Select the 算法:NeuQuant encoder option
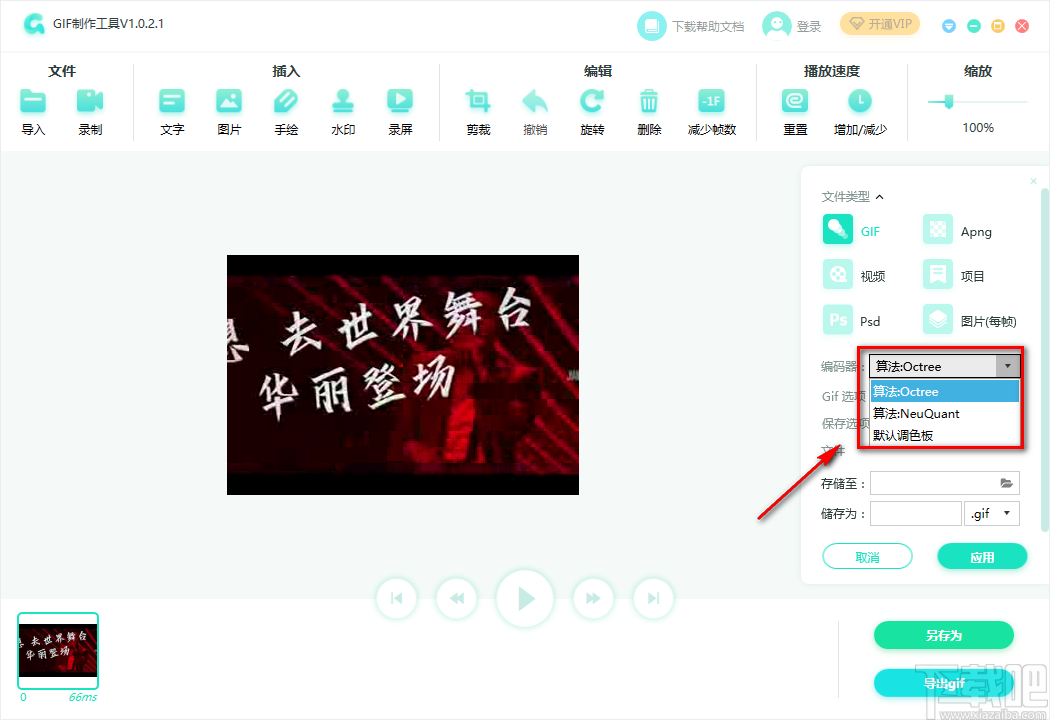1050x720 pixels. 917,413
